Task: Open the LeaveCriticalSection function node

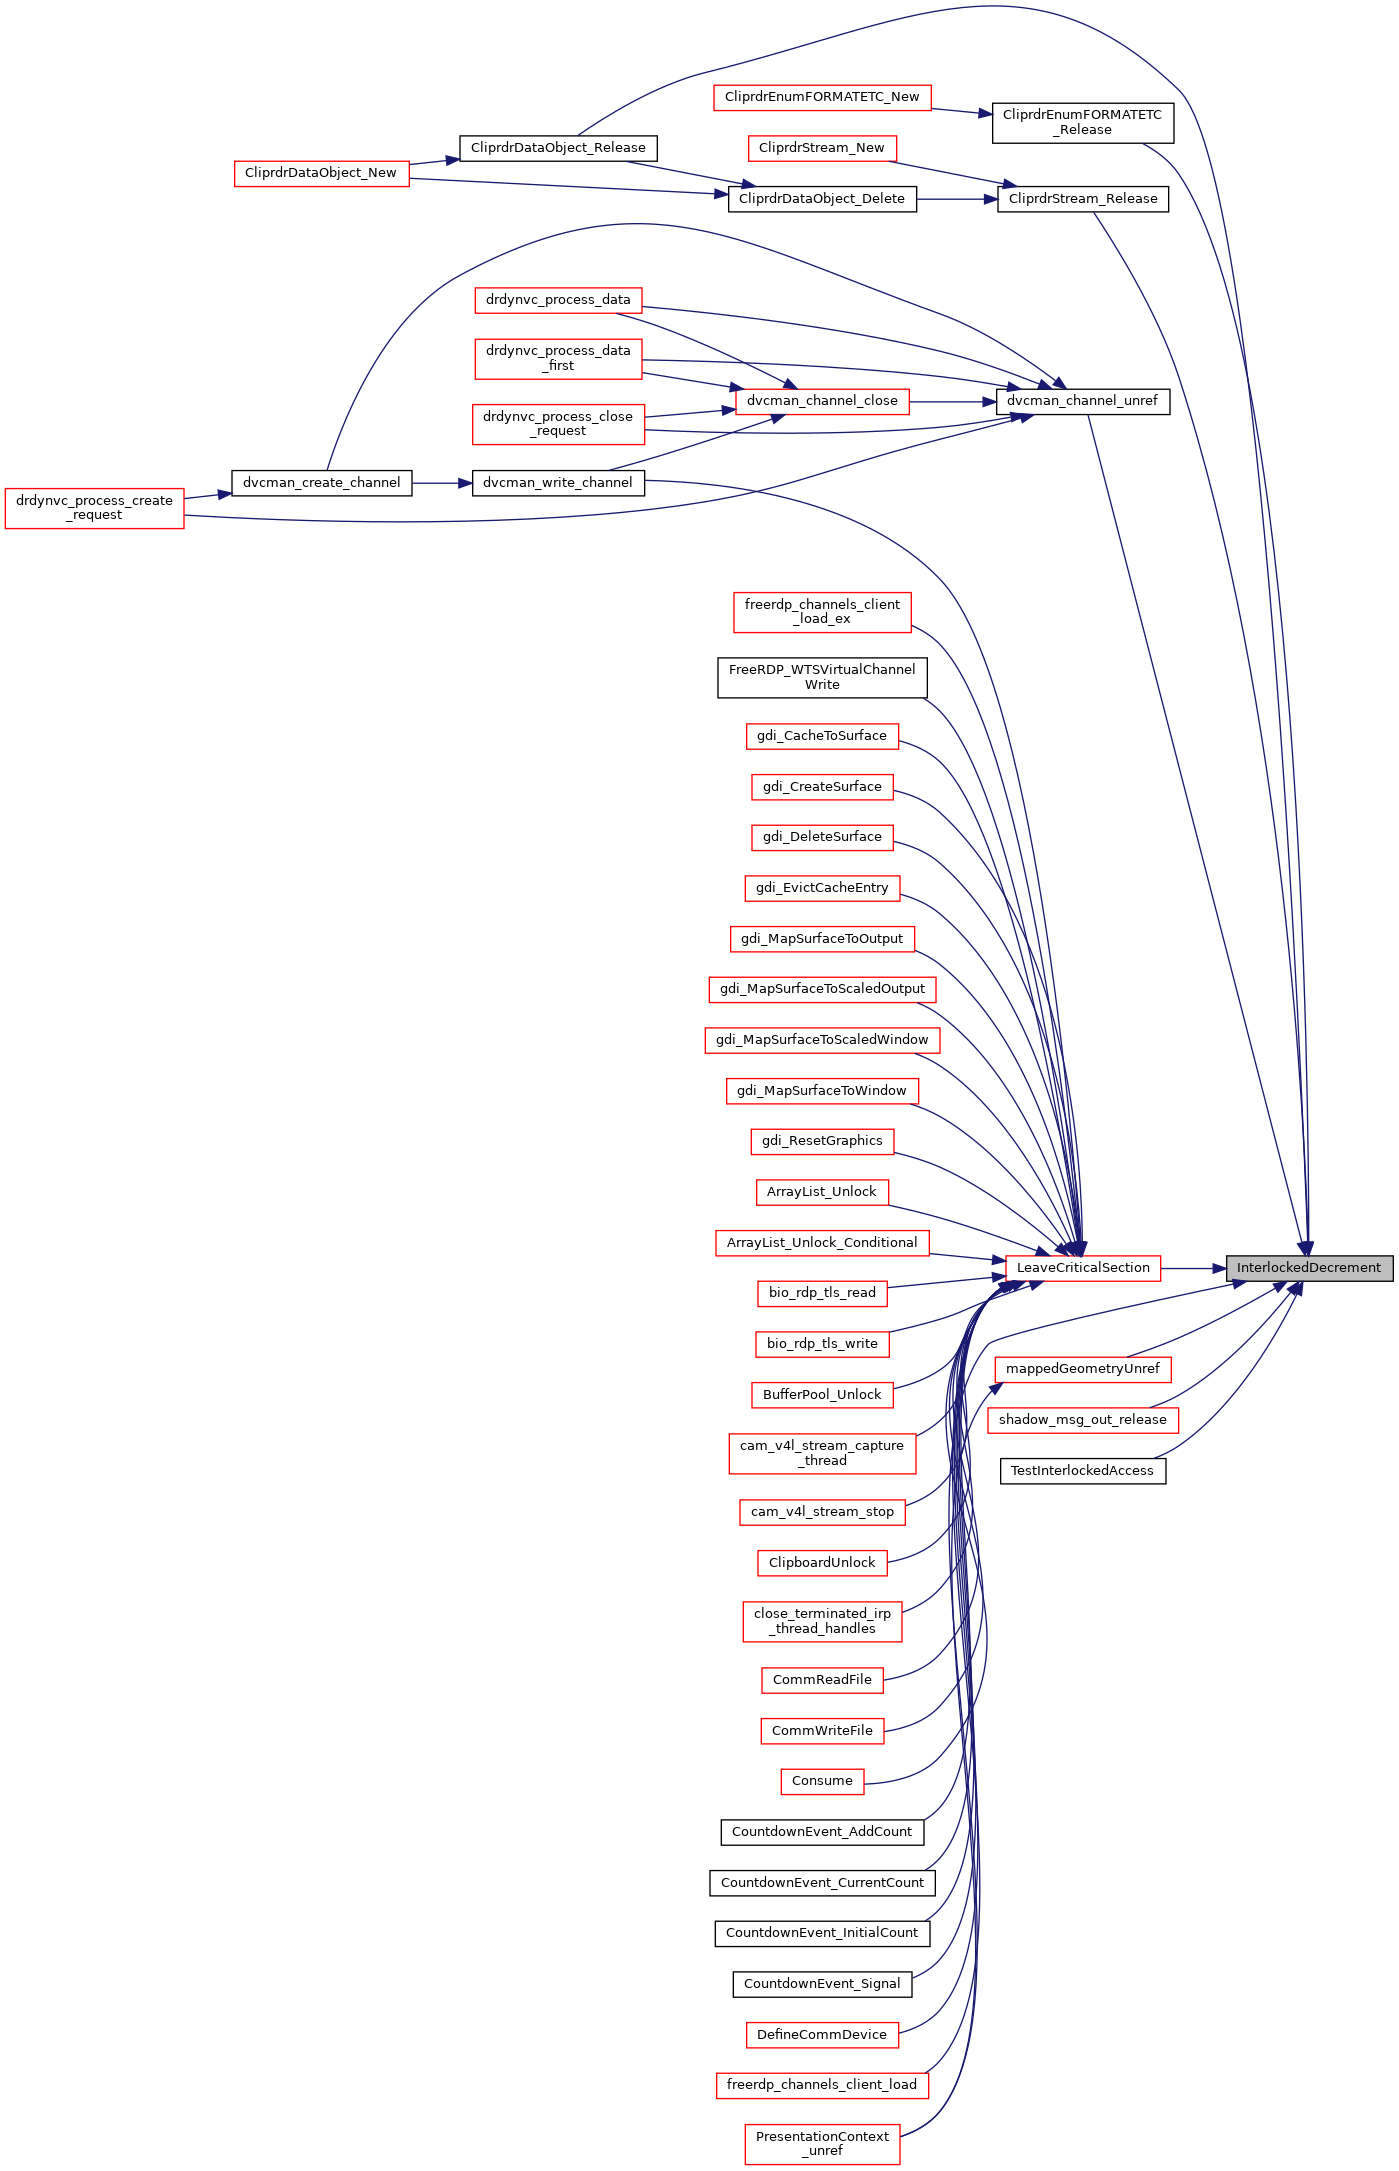Action: pos(1082,1267)
